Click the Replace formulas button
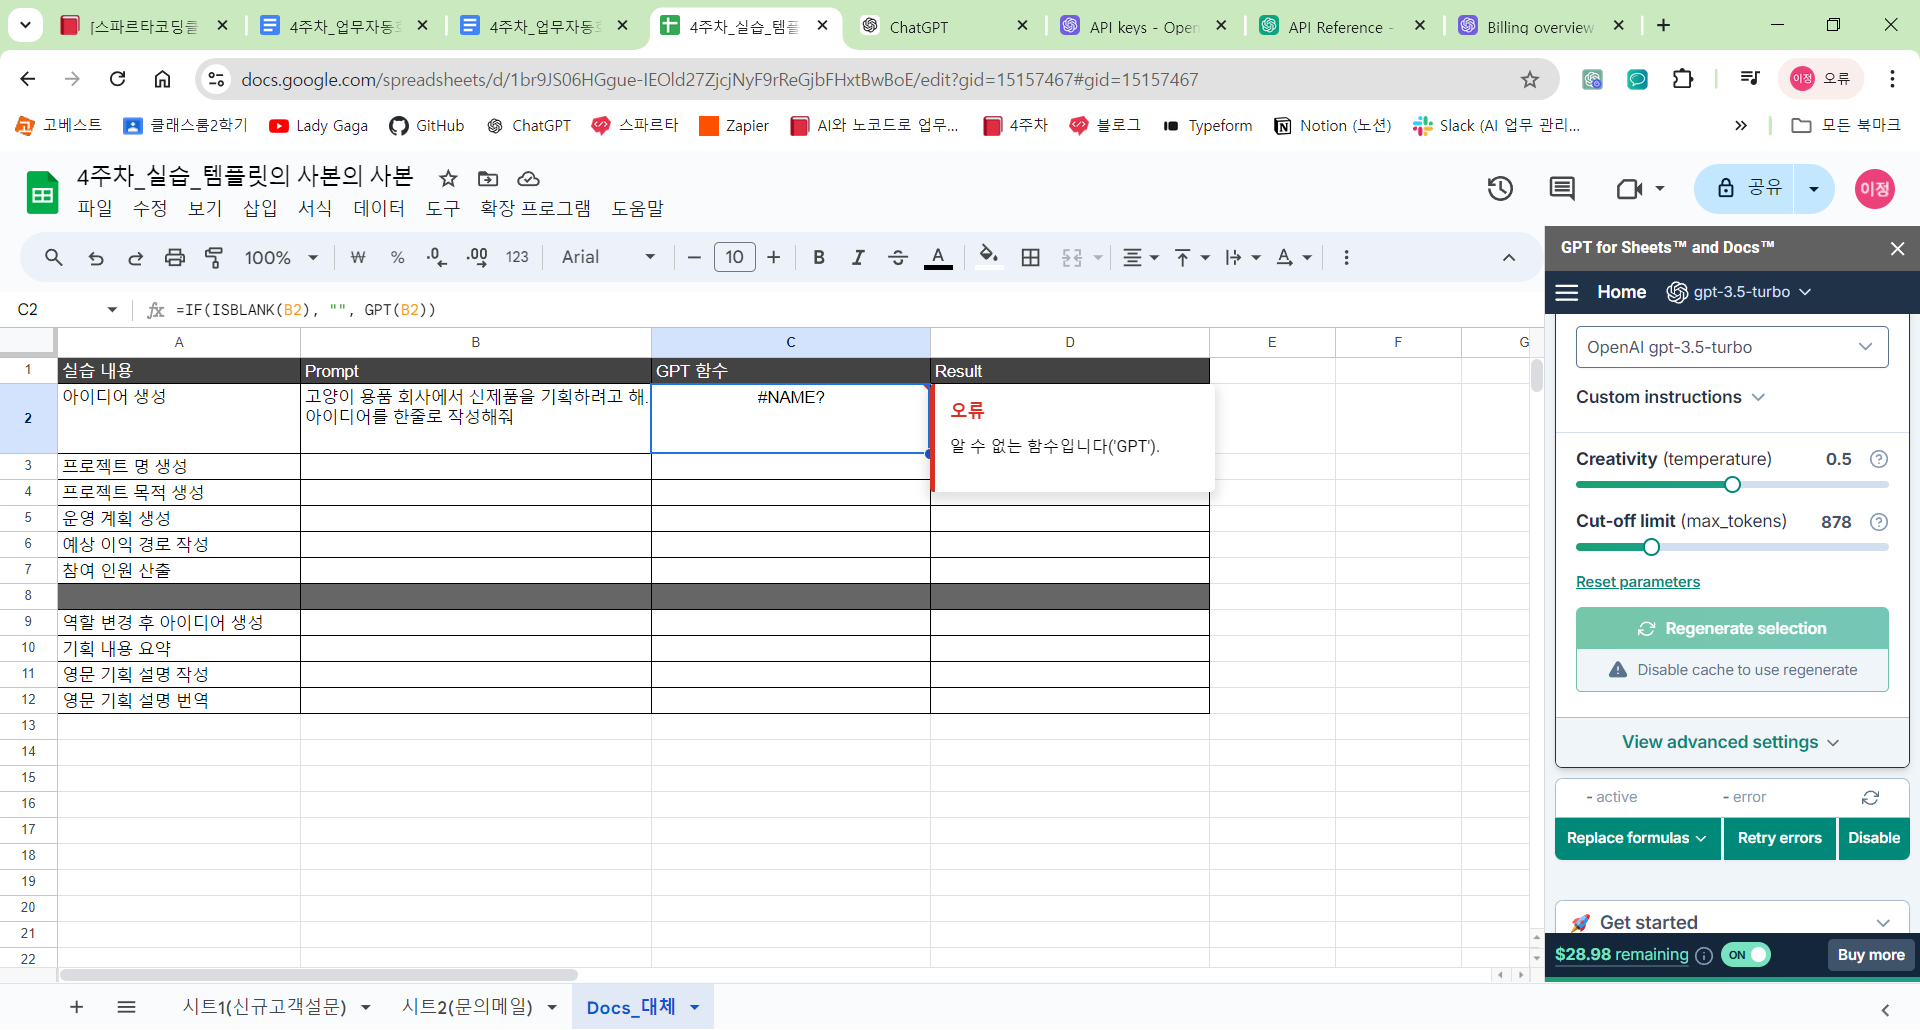The width and height of the screenshot is (1920, 1030). pos(1638,838)
